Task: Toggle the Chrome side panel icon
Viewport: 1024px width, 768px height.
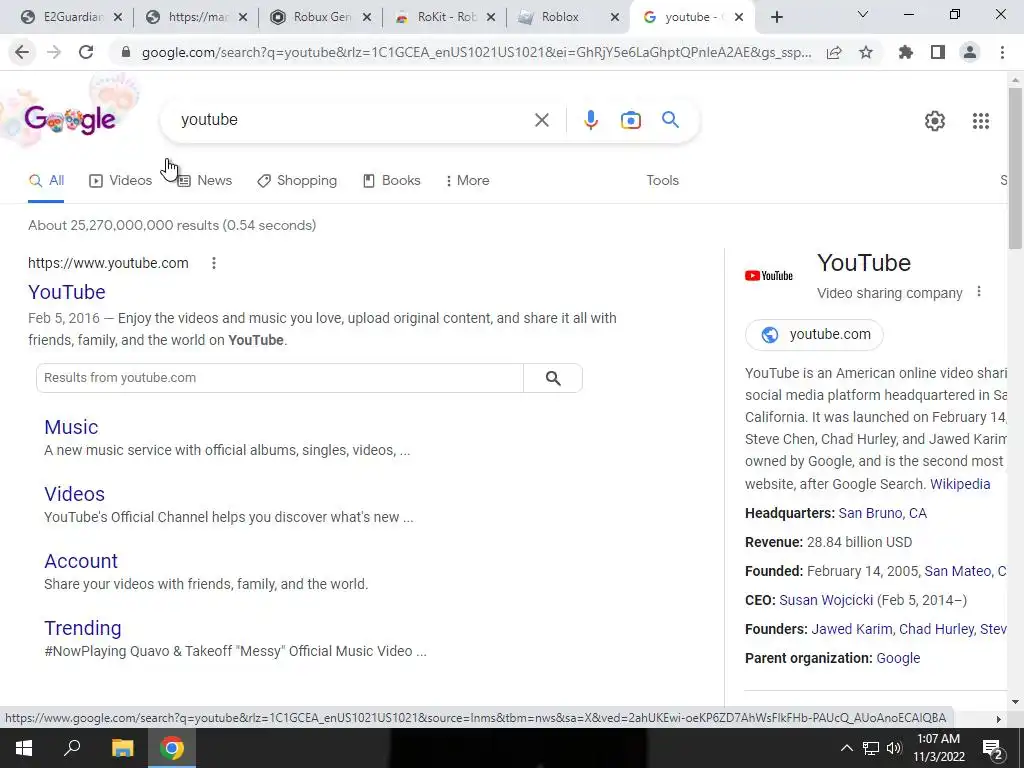Action: tap(938, 52)
